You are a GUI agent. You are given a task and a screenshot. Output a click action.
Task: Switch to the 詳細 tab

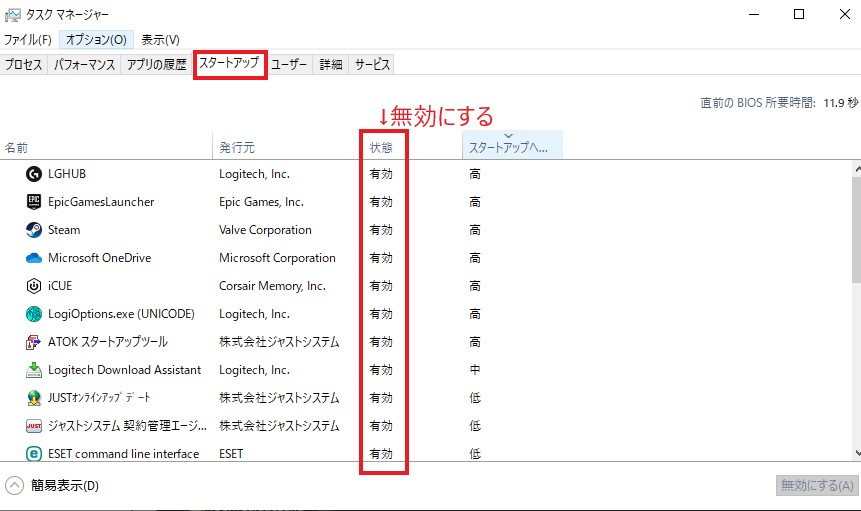pos(331,65)
